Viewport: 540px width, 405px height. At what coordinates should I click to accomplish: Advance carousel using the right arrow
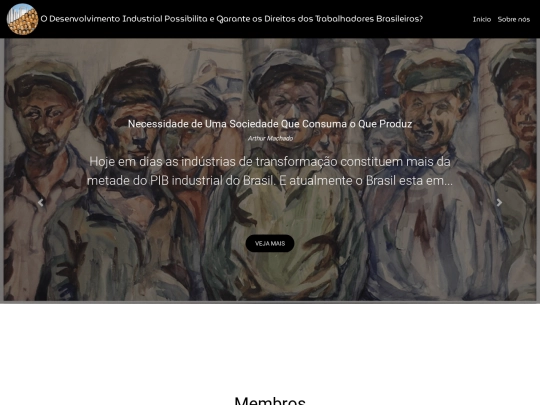click(x=499, y=203)
